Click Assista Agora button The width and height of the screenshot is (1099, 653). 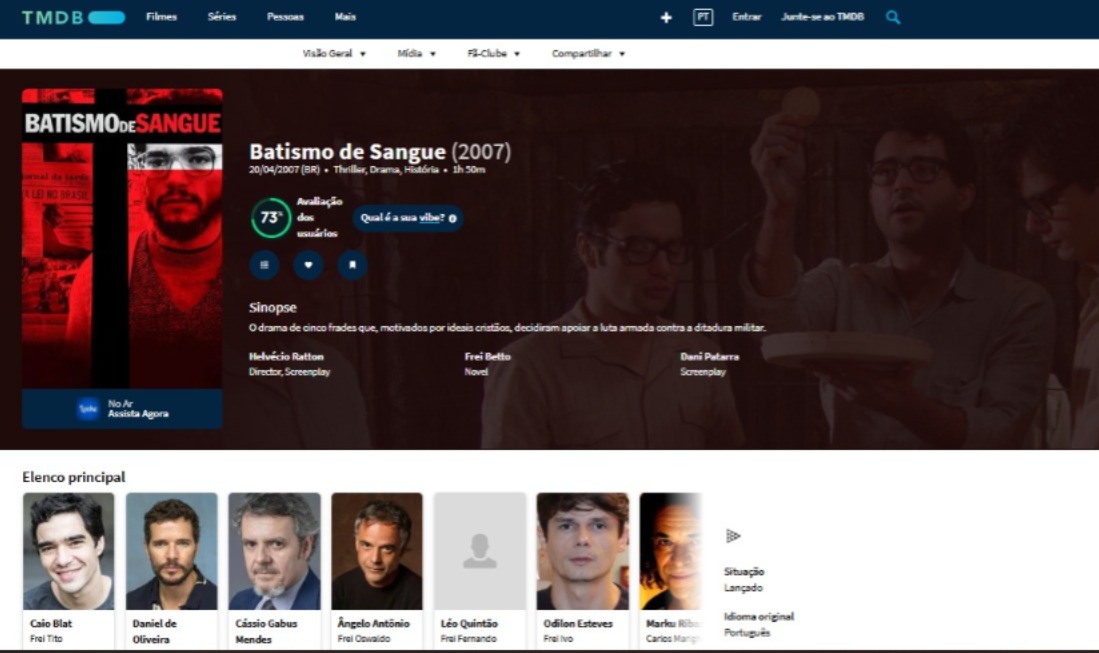point(138,414)
